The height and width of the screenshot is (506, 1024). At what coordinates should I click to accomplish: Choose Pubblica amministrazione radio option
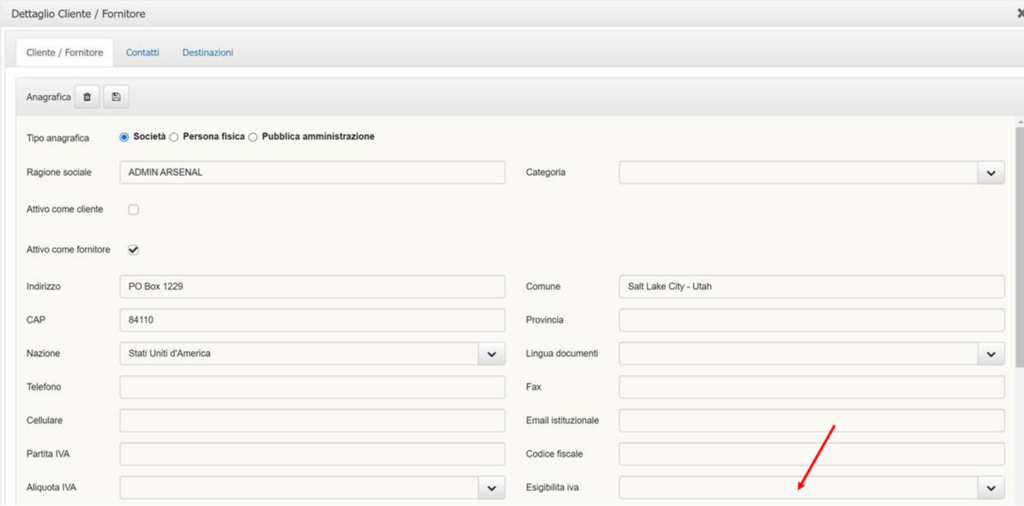[x=253, y=137]
